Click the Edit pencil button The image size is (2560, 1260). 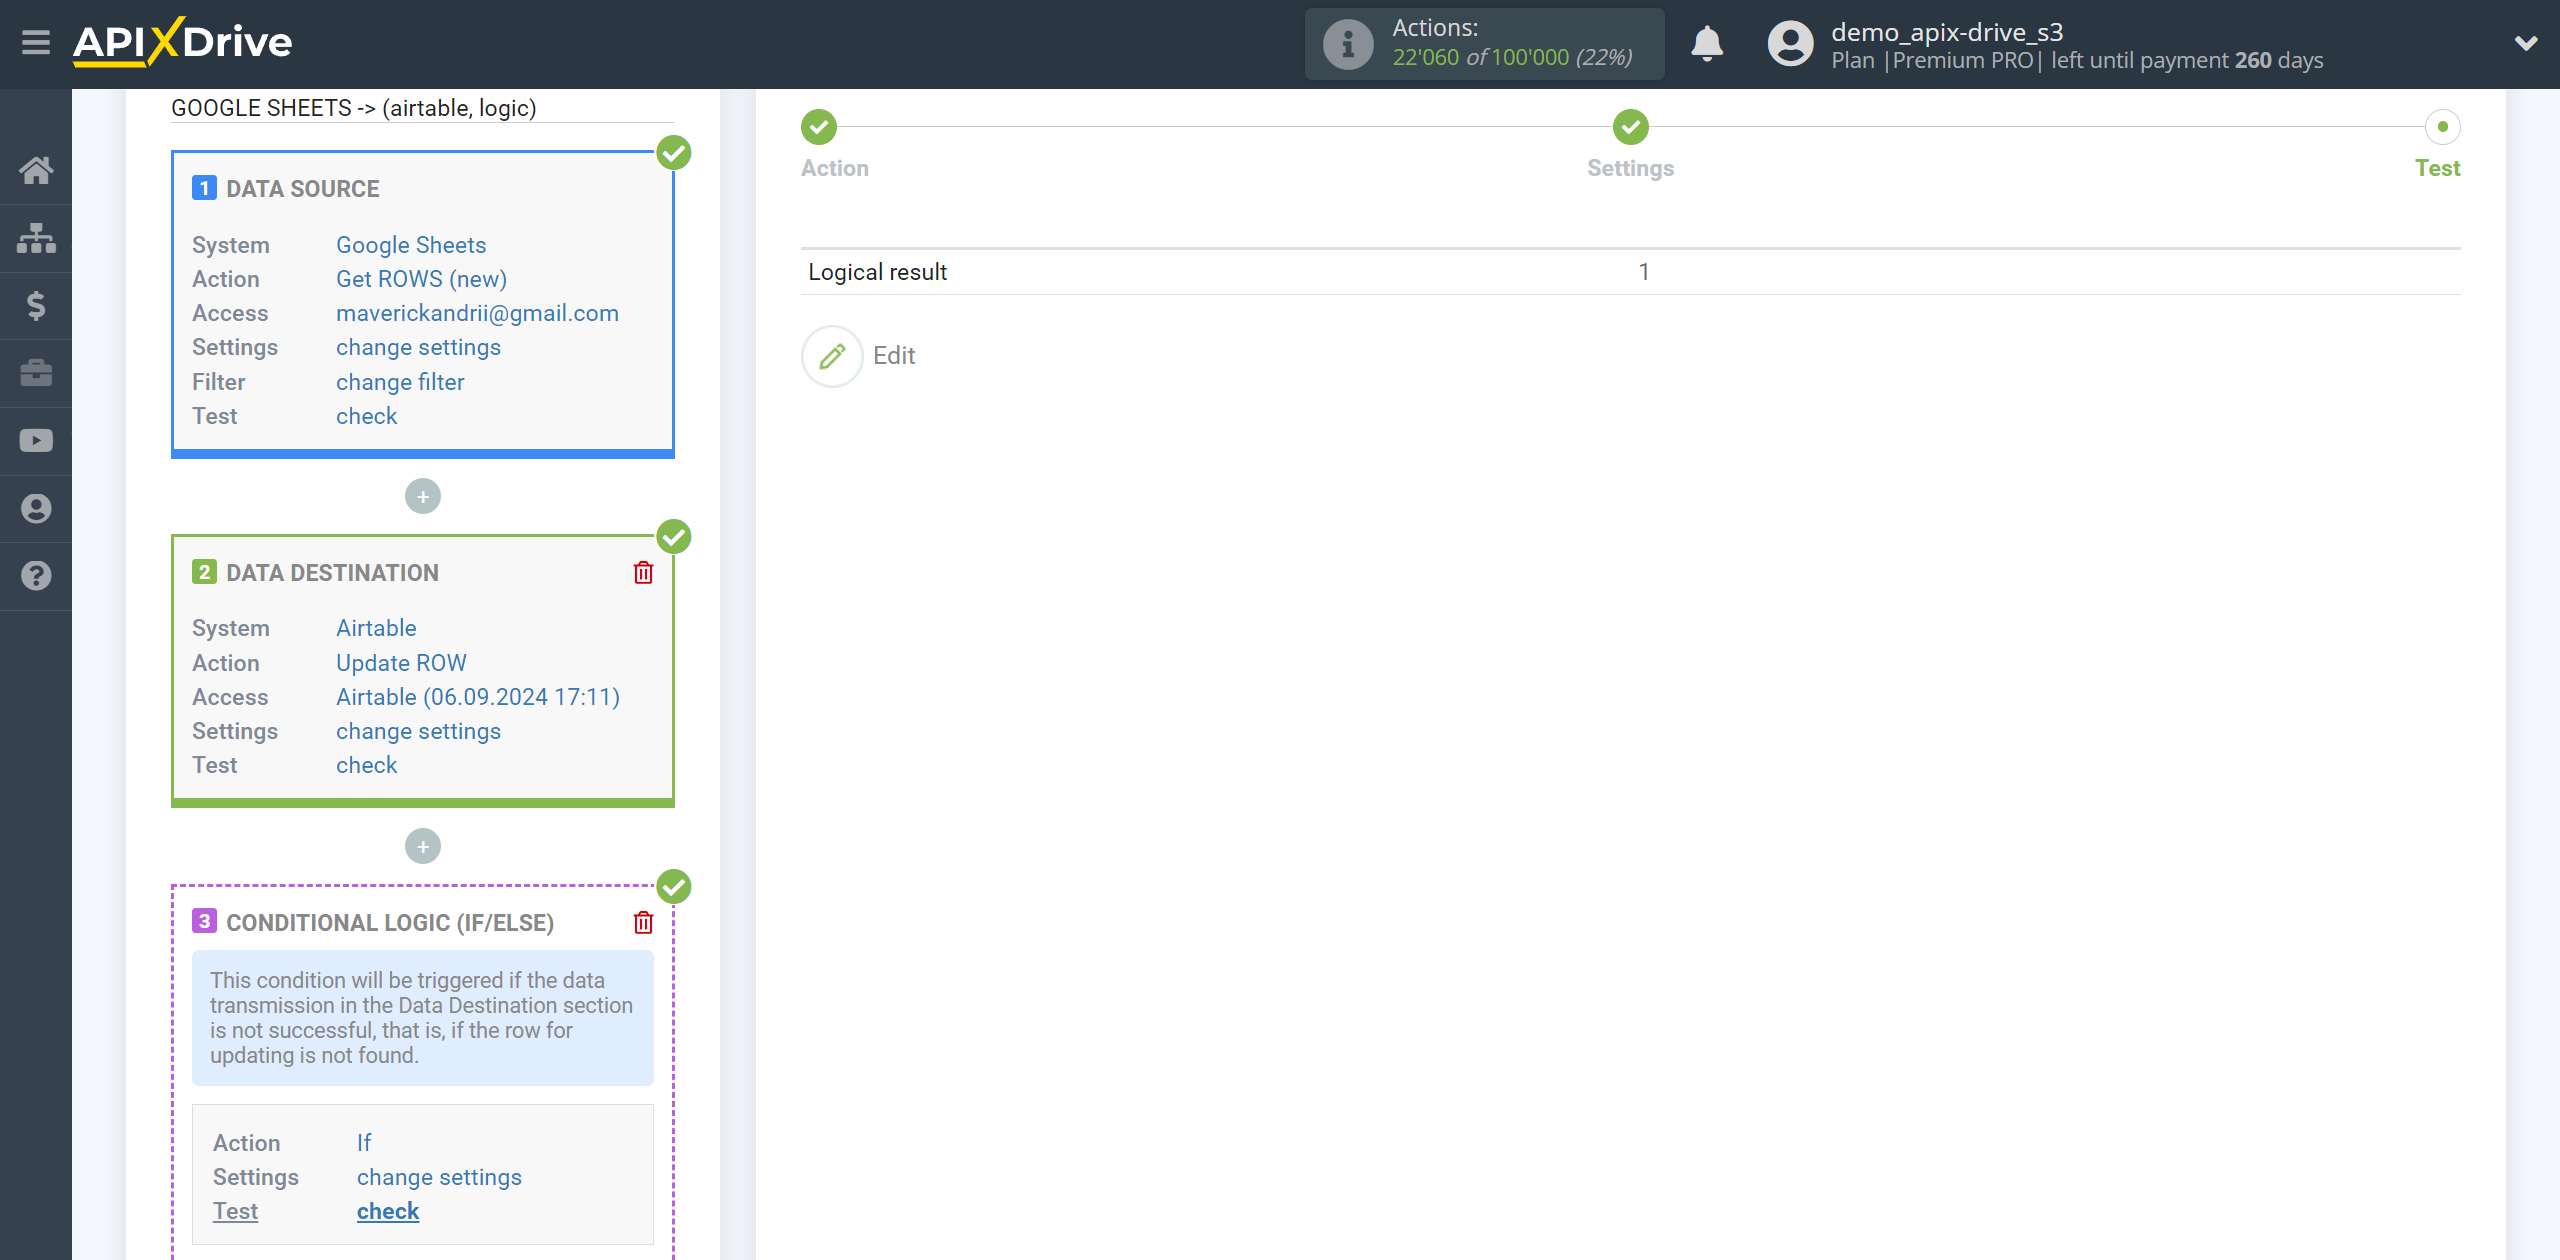coord(831,354)
